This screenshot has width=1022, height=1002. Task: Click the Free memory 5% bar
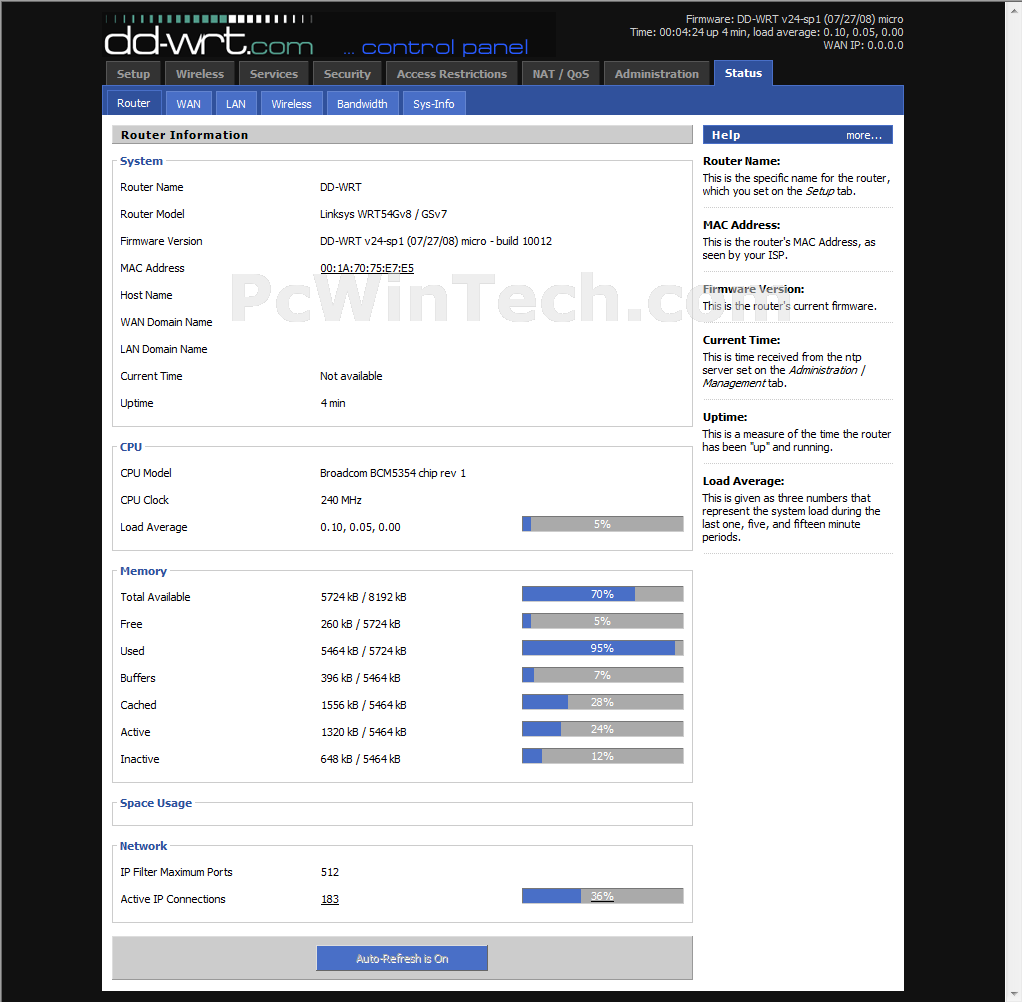pos(602,621)
